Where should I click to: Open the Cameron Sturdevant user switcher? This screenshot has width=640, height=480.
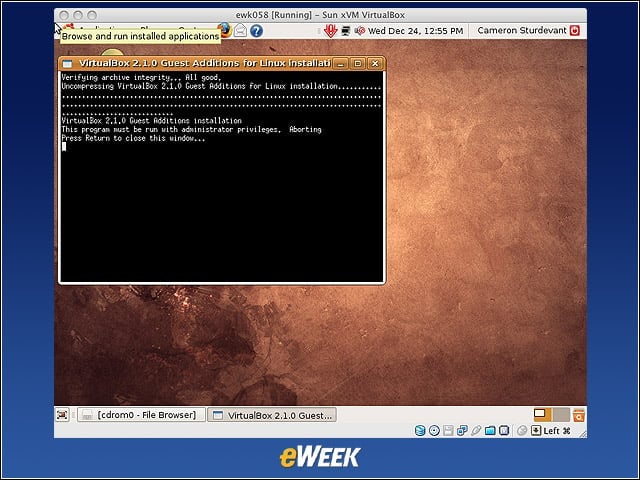click(x=522, y=30)
